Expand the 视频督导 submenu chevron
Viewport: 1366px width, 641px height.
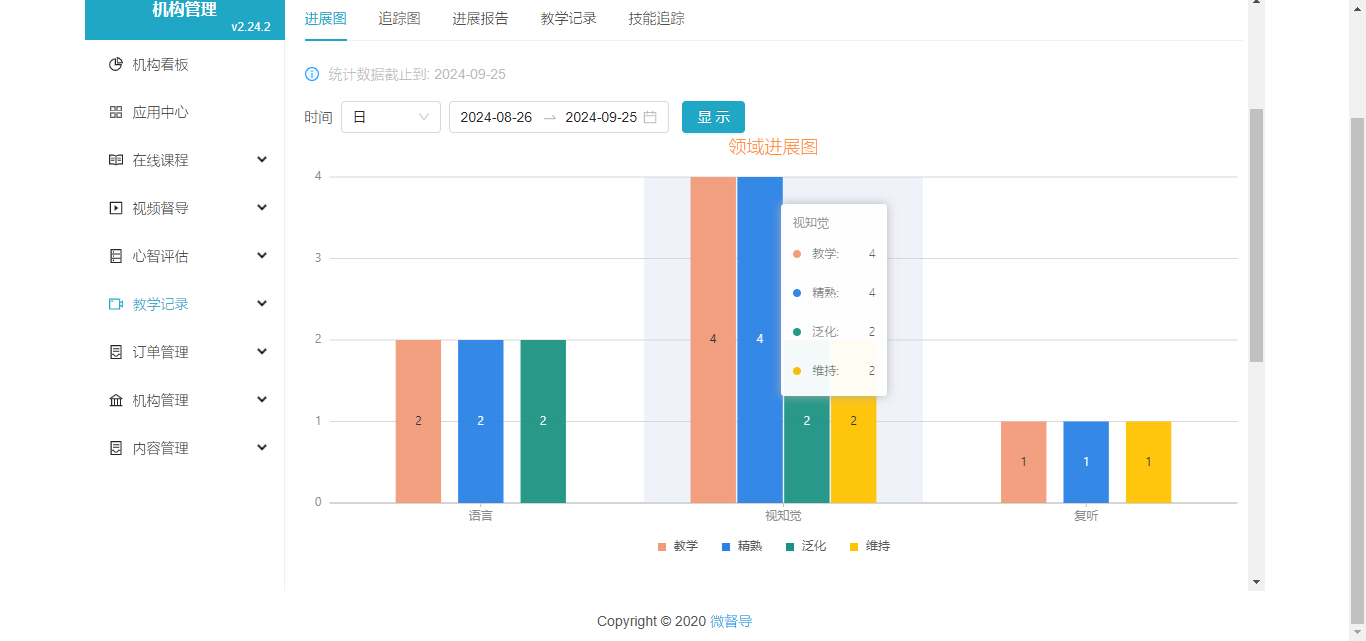click(x=262, y=208)
